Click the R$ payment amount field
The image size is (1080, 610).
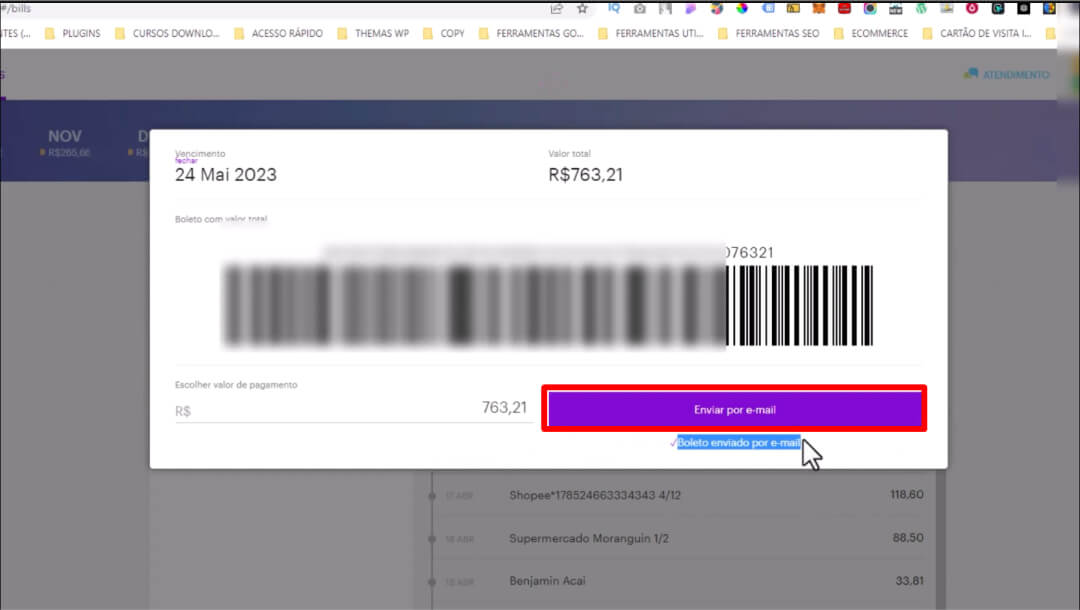click(350, 408)
